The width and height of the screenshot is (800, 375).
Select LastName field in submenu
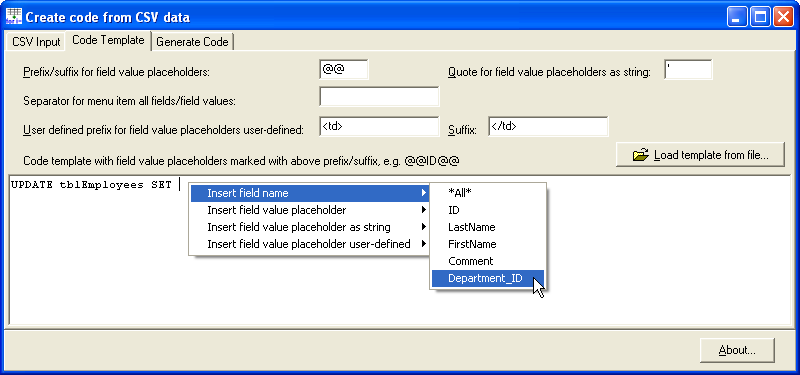point(488,227)
